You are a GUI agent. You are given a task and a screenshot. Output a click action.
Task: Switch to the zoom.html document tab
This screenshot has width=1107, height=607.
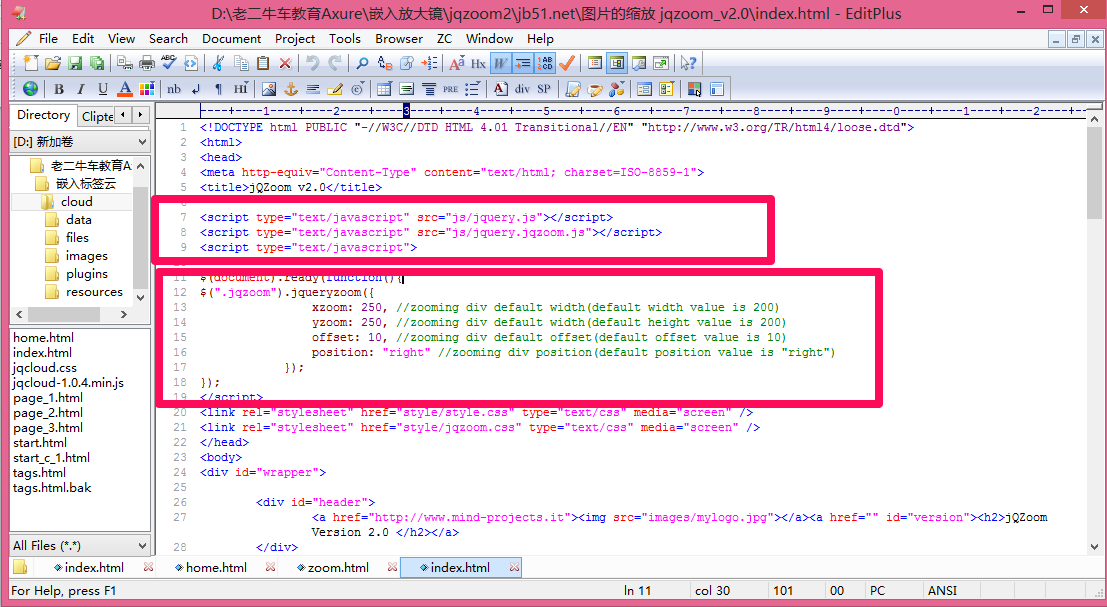(338, 567)
